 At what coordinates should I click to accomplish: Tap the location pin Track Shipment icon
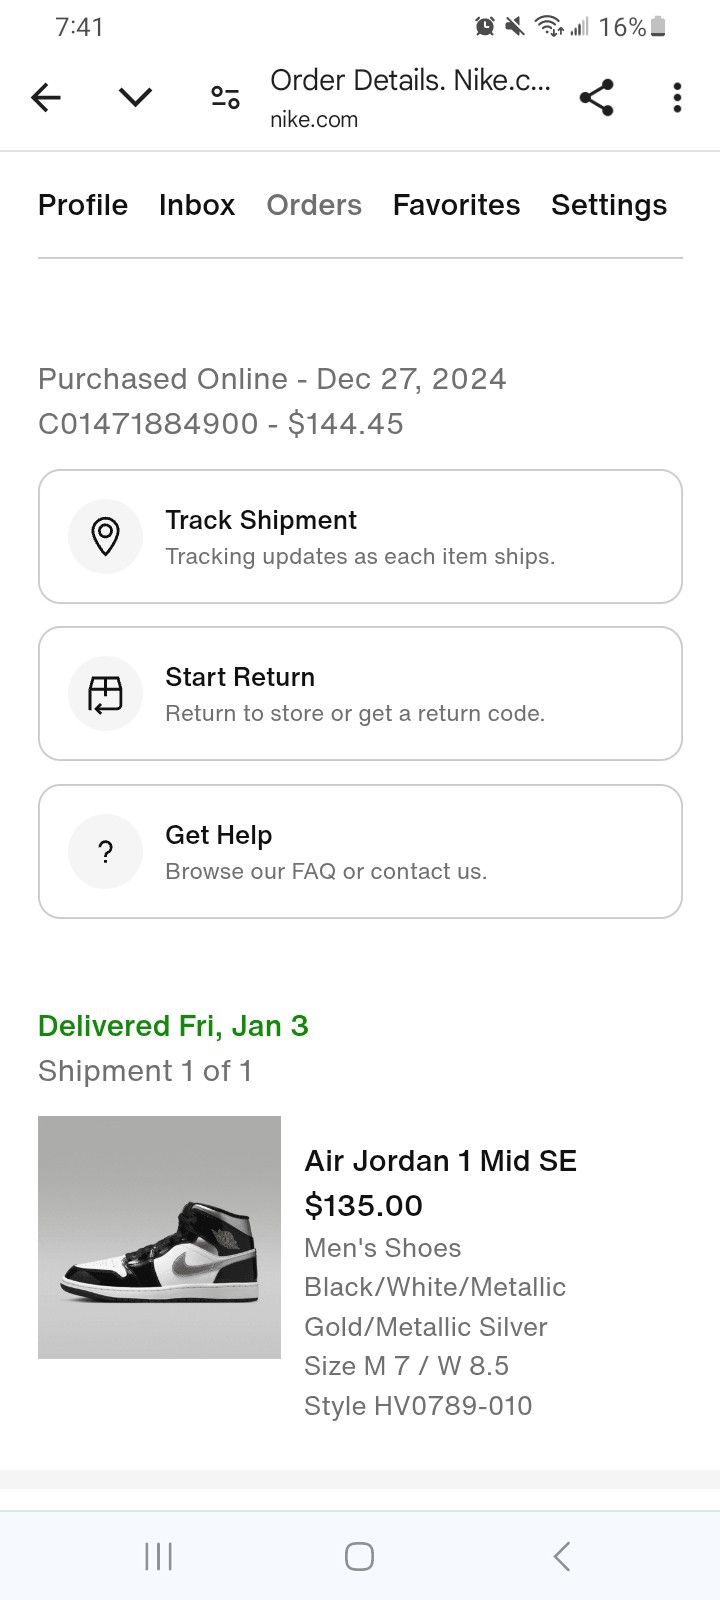tap(105, 536)
